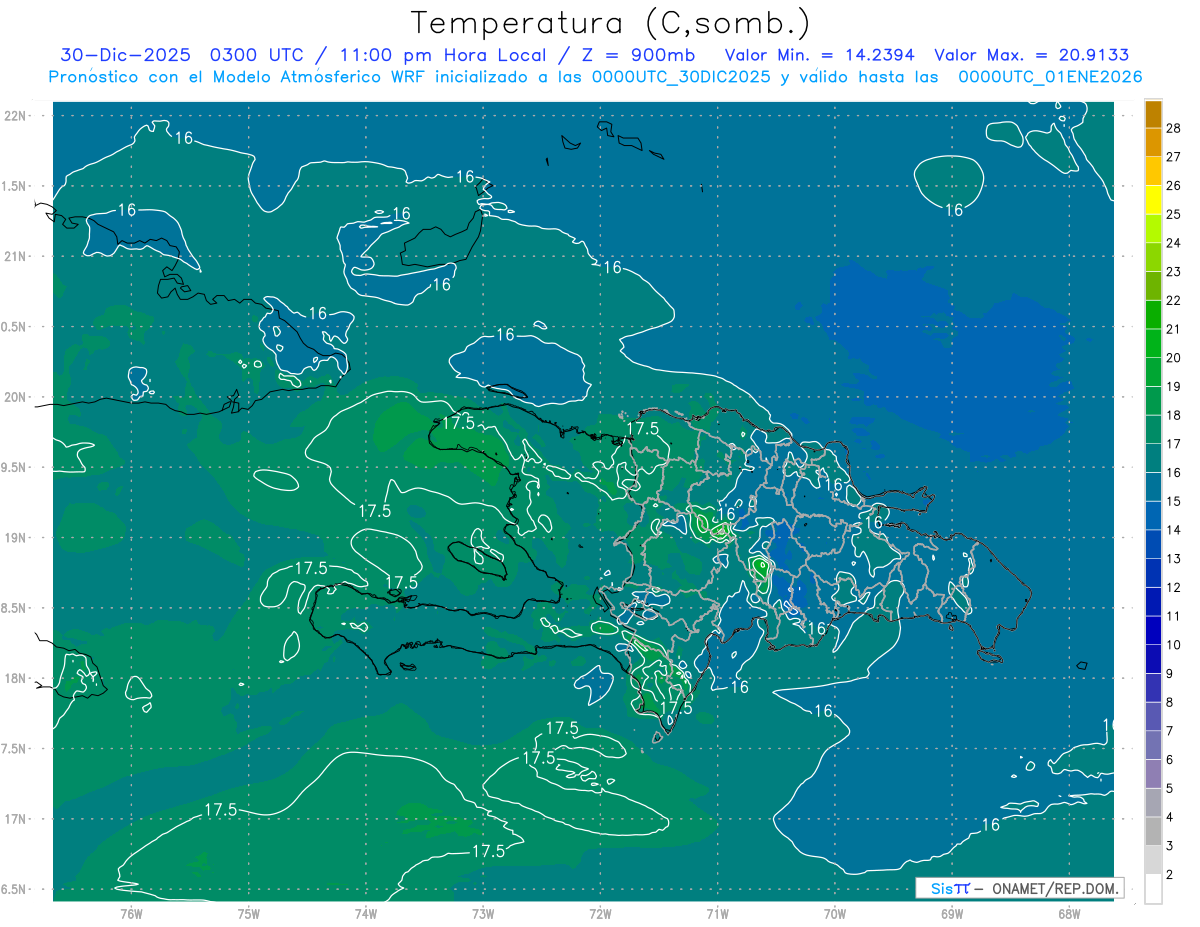Click the "68W" longitude axis label
The width and height of the screenshot is (1200, 927).
[1069, 913]
